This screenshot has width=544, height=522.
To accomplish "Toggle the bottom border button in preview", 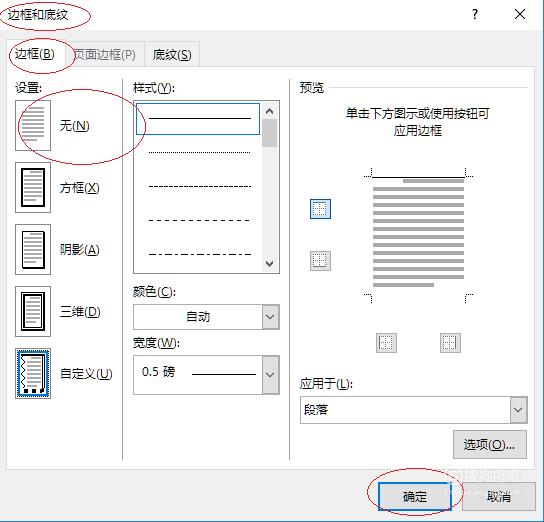I will 320,260.
